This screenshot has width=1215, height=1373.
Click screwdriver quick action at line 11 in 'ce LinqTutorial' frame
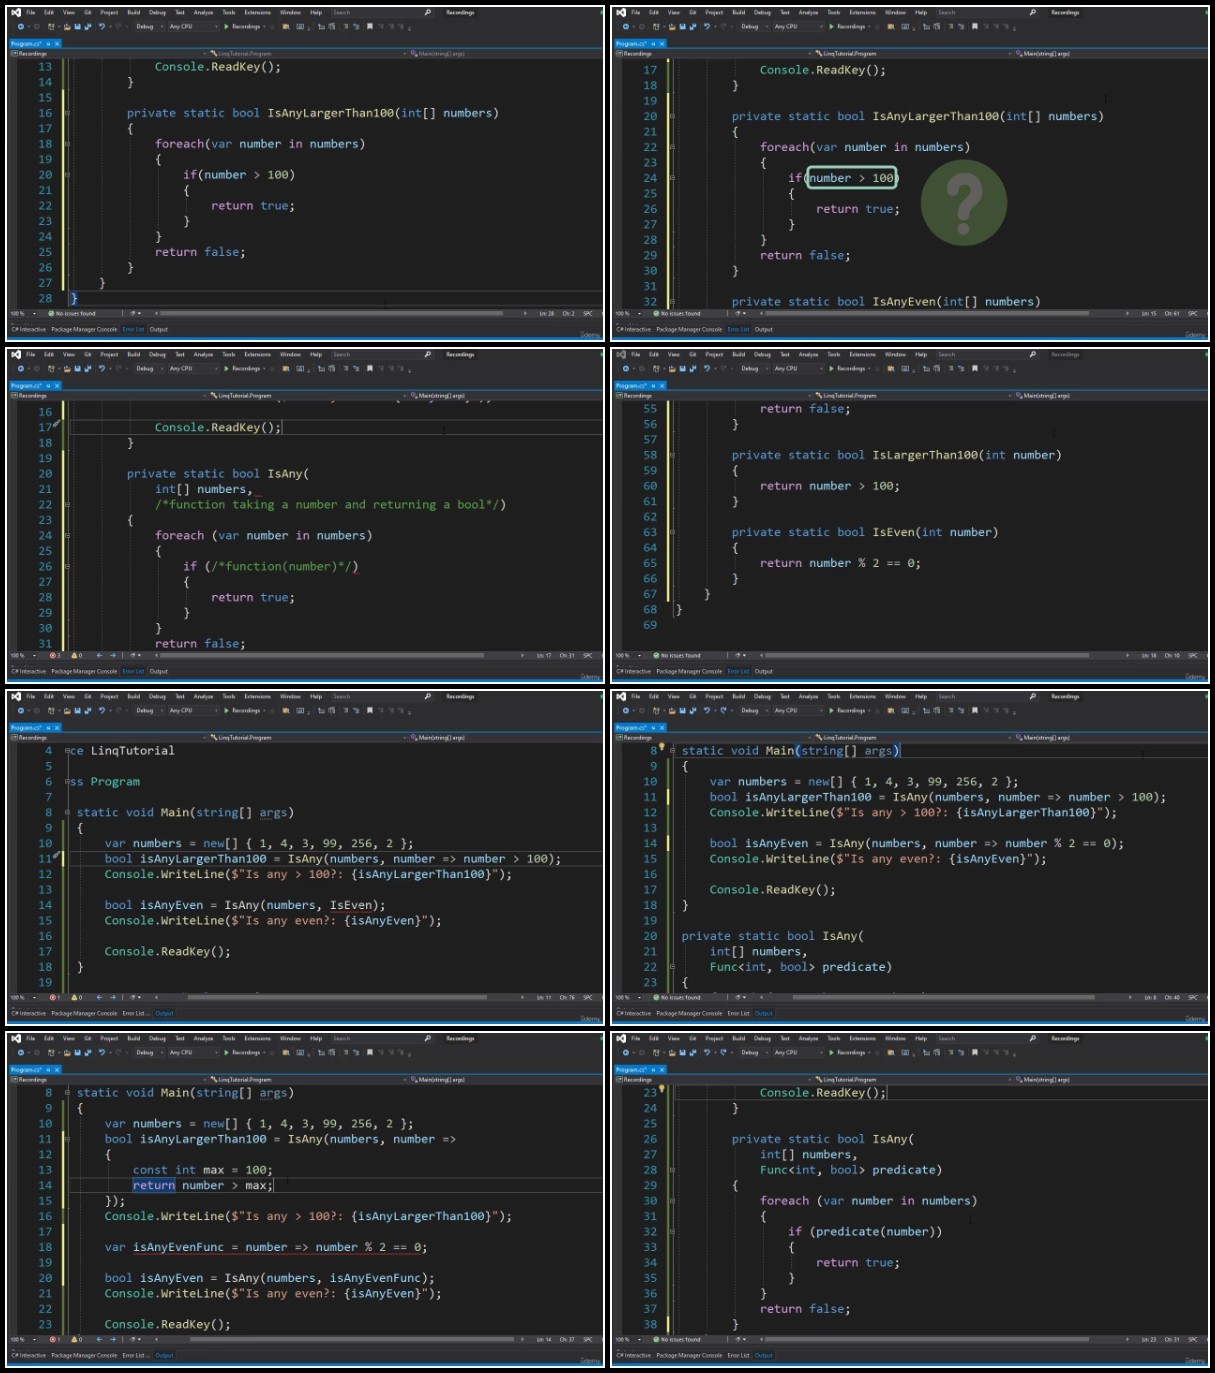[58, 855]
